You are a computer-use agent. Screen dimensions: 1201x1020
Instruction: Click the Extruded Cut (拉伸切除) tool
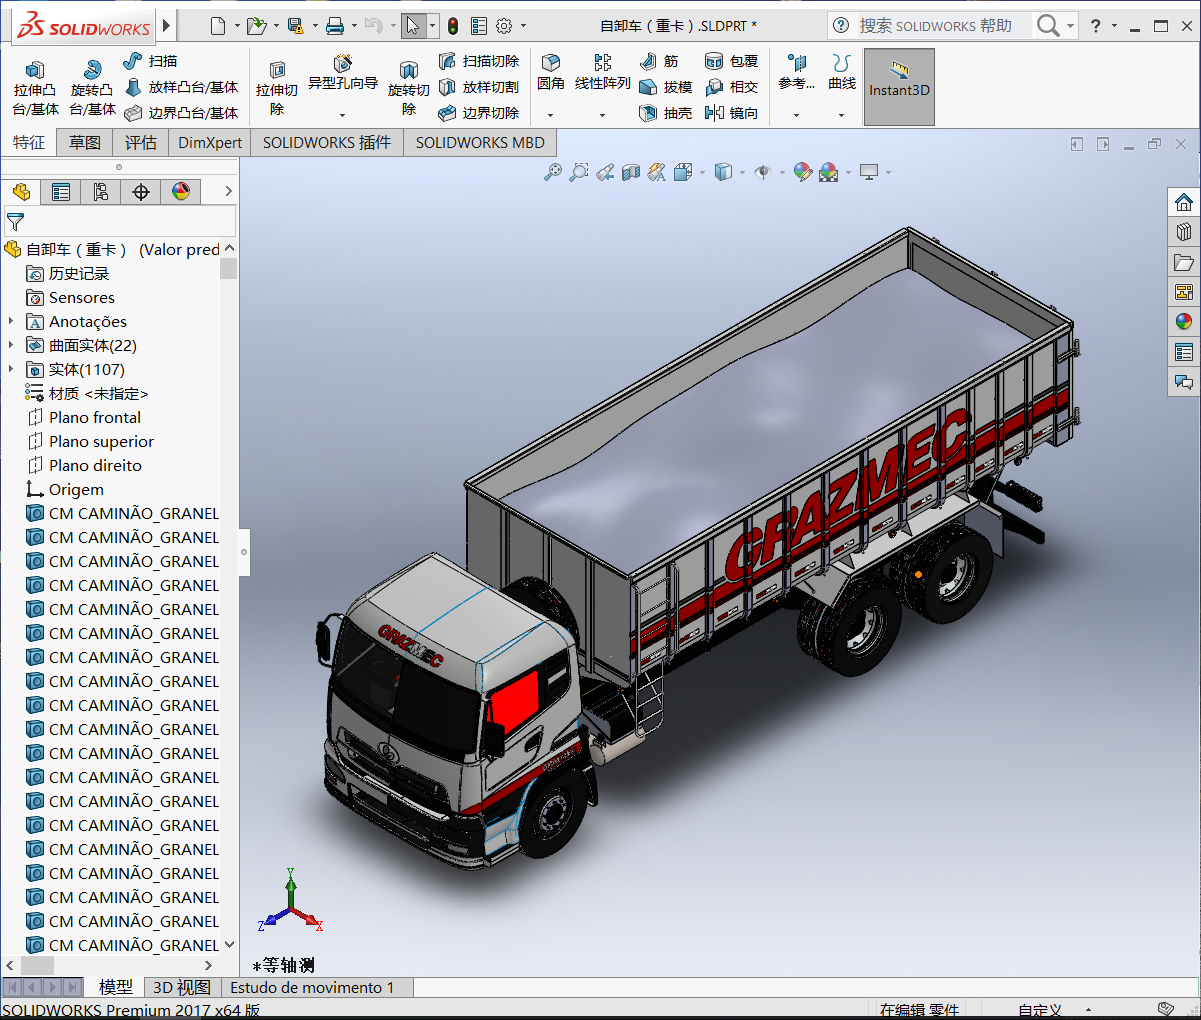tap(277, 88)
